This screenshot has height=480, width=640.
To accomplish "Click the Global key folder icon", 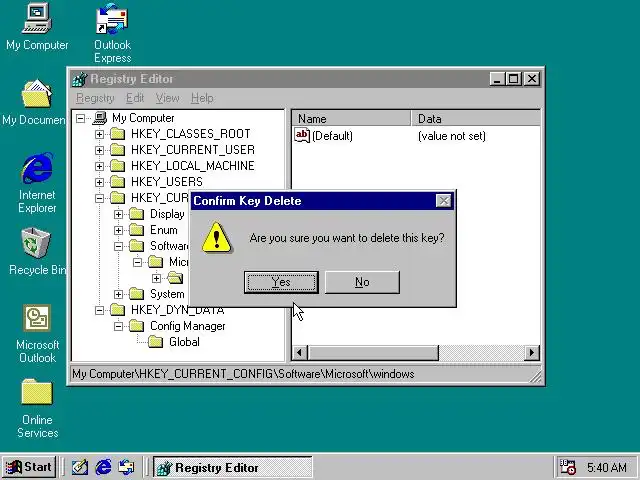I will coord(156,342).
